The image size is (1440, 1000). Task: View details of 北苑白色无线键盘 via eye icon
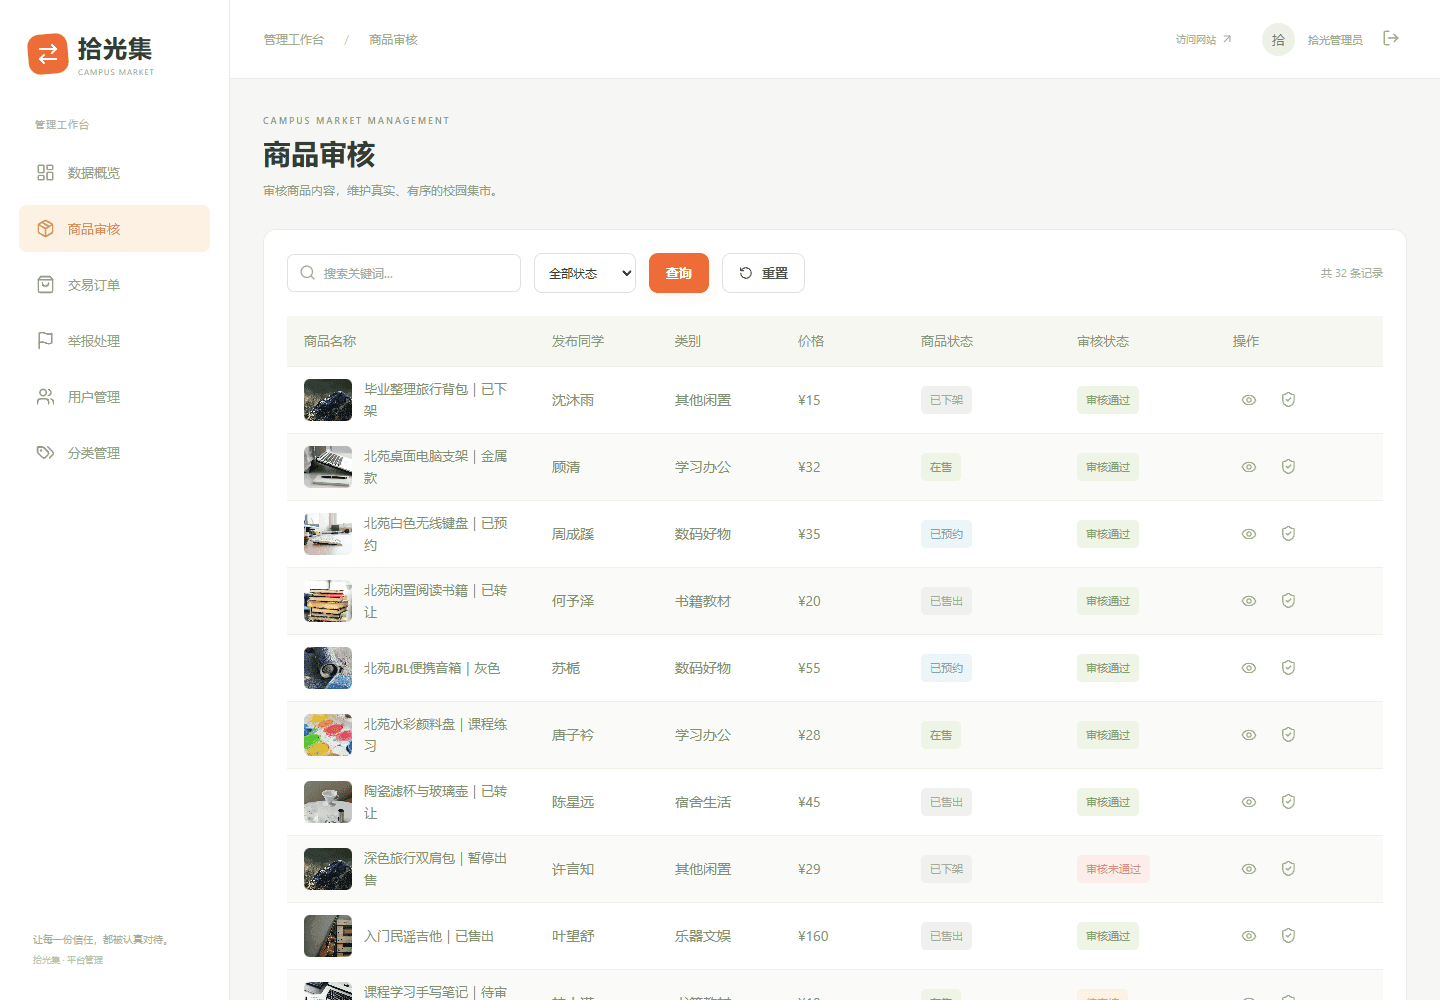click(1249, 534)
